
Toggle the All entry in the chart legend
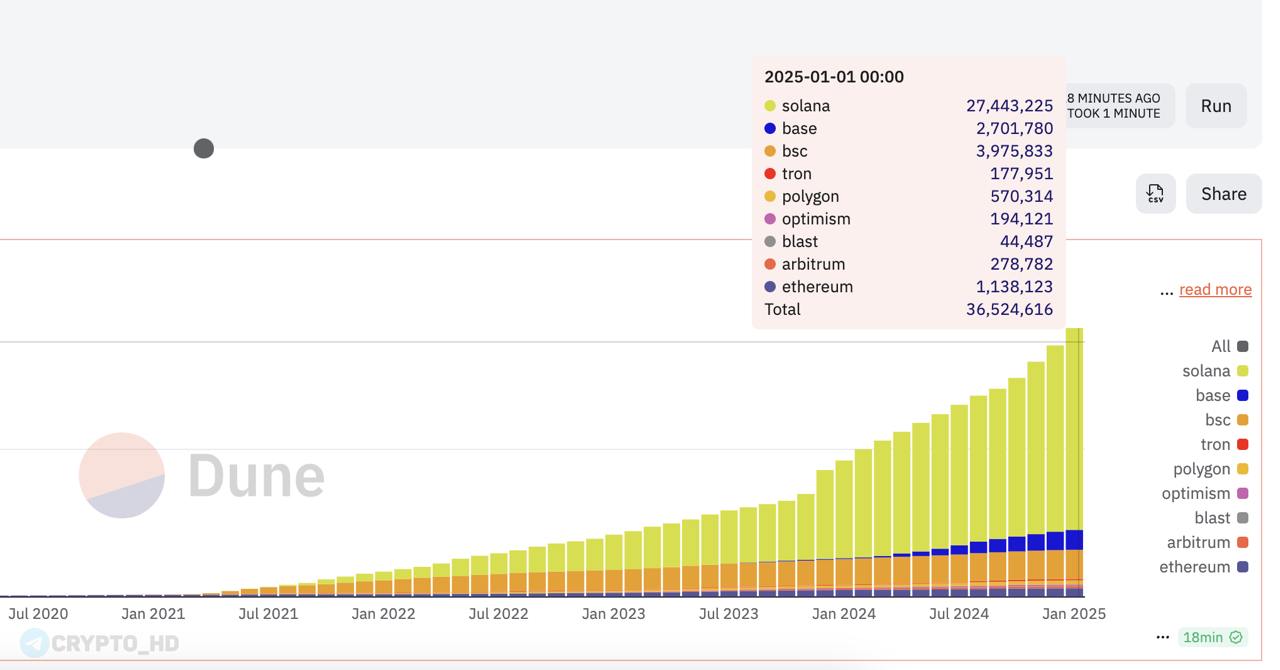click(x=1229, y=346)
